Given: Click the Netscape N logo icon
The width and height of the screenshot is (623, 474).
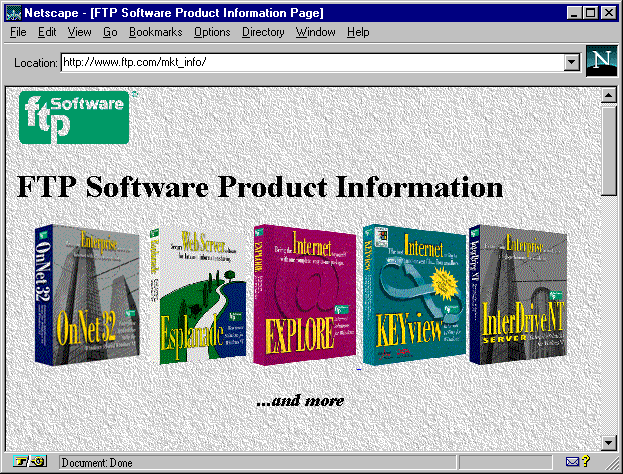Looking at the screenshot, I should 602,61.
